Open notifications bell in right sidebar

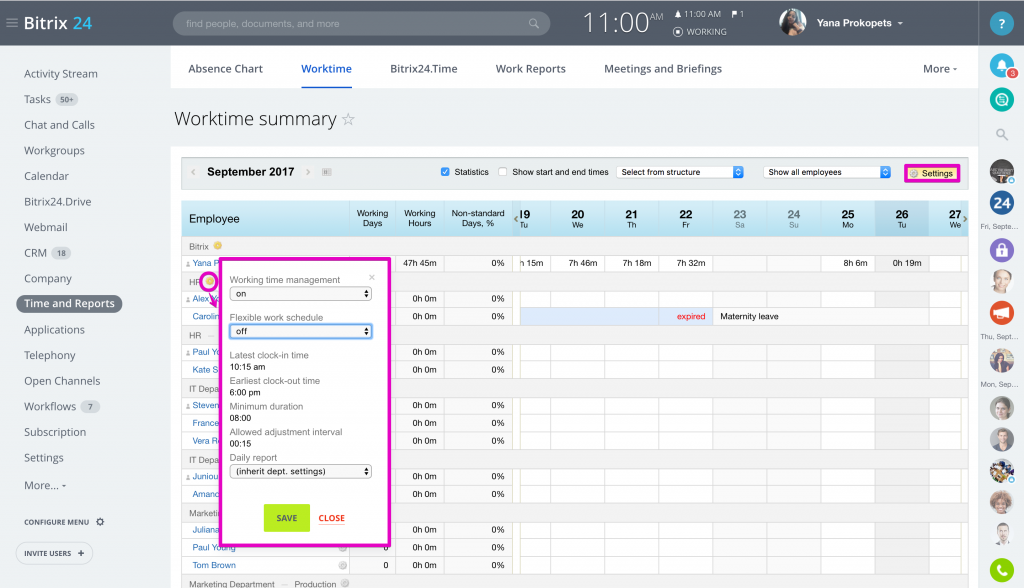[x=1001, y=65]
